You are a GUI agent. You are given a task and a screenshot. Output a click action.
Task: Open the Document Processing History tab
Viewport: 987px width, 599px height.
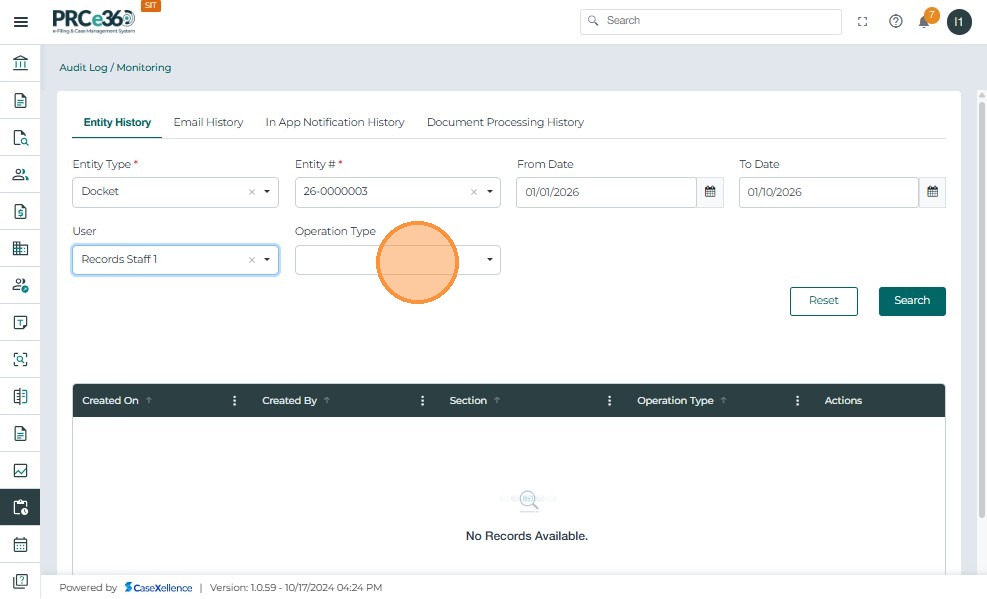505,122
